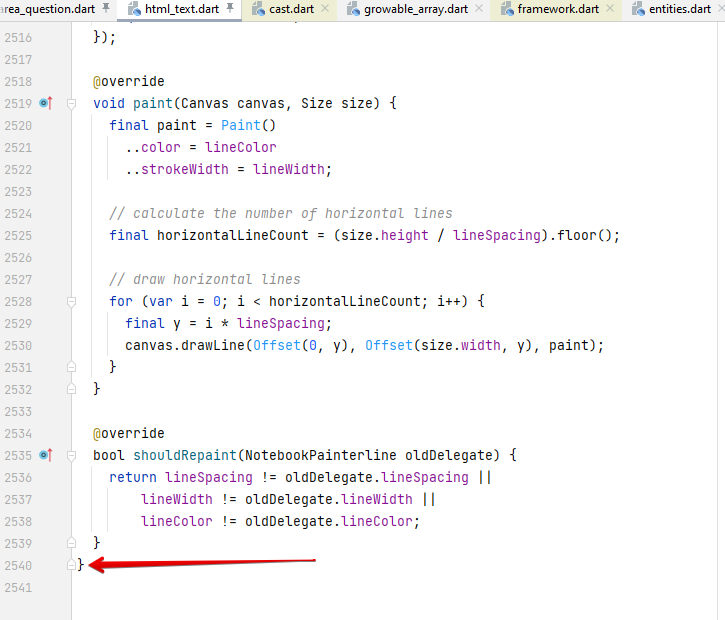Click override gutter icon on line 2519
This screenshot has width=725, height=620.
tap(46, 103)
